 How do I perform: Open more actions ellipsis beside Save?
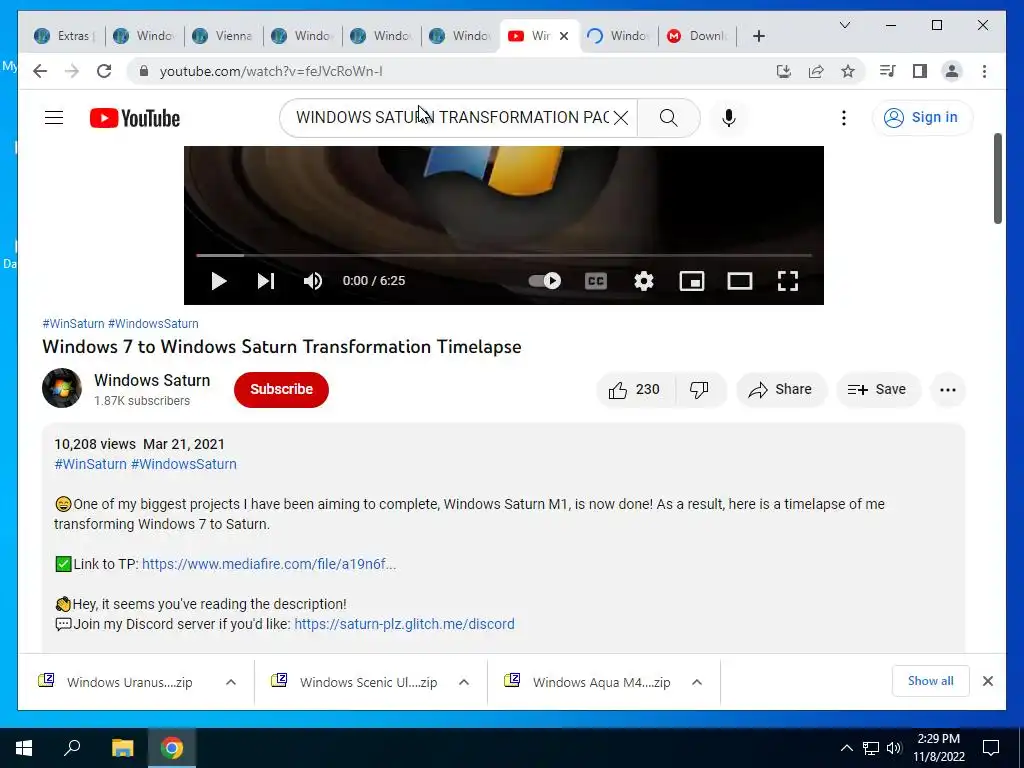click(x=948, y=390)
